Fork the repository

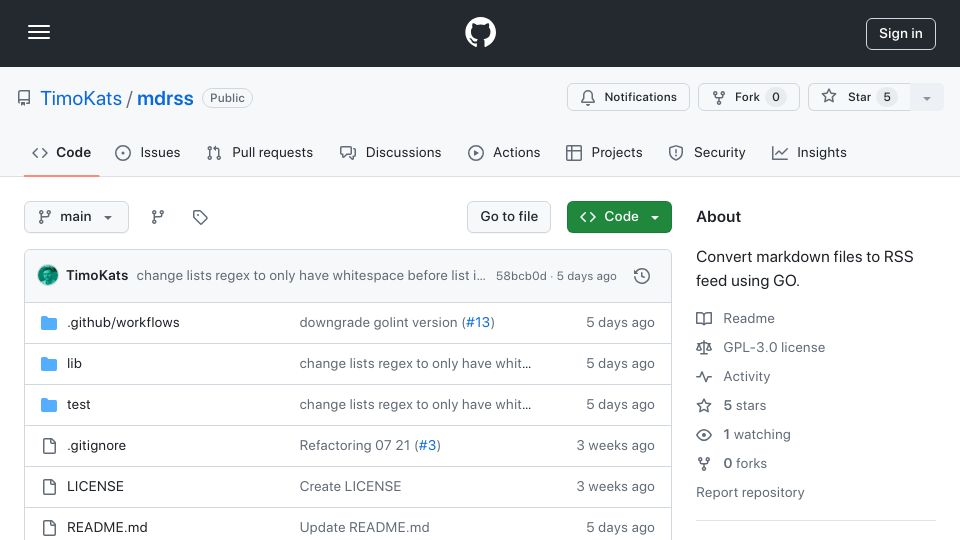(x=749, y=97)
